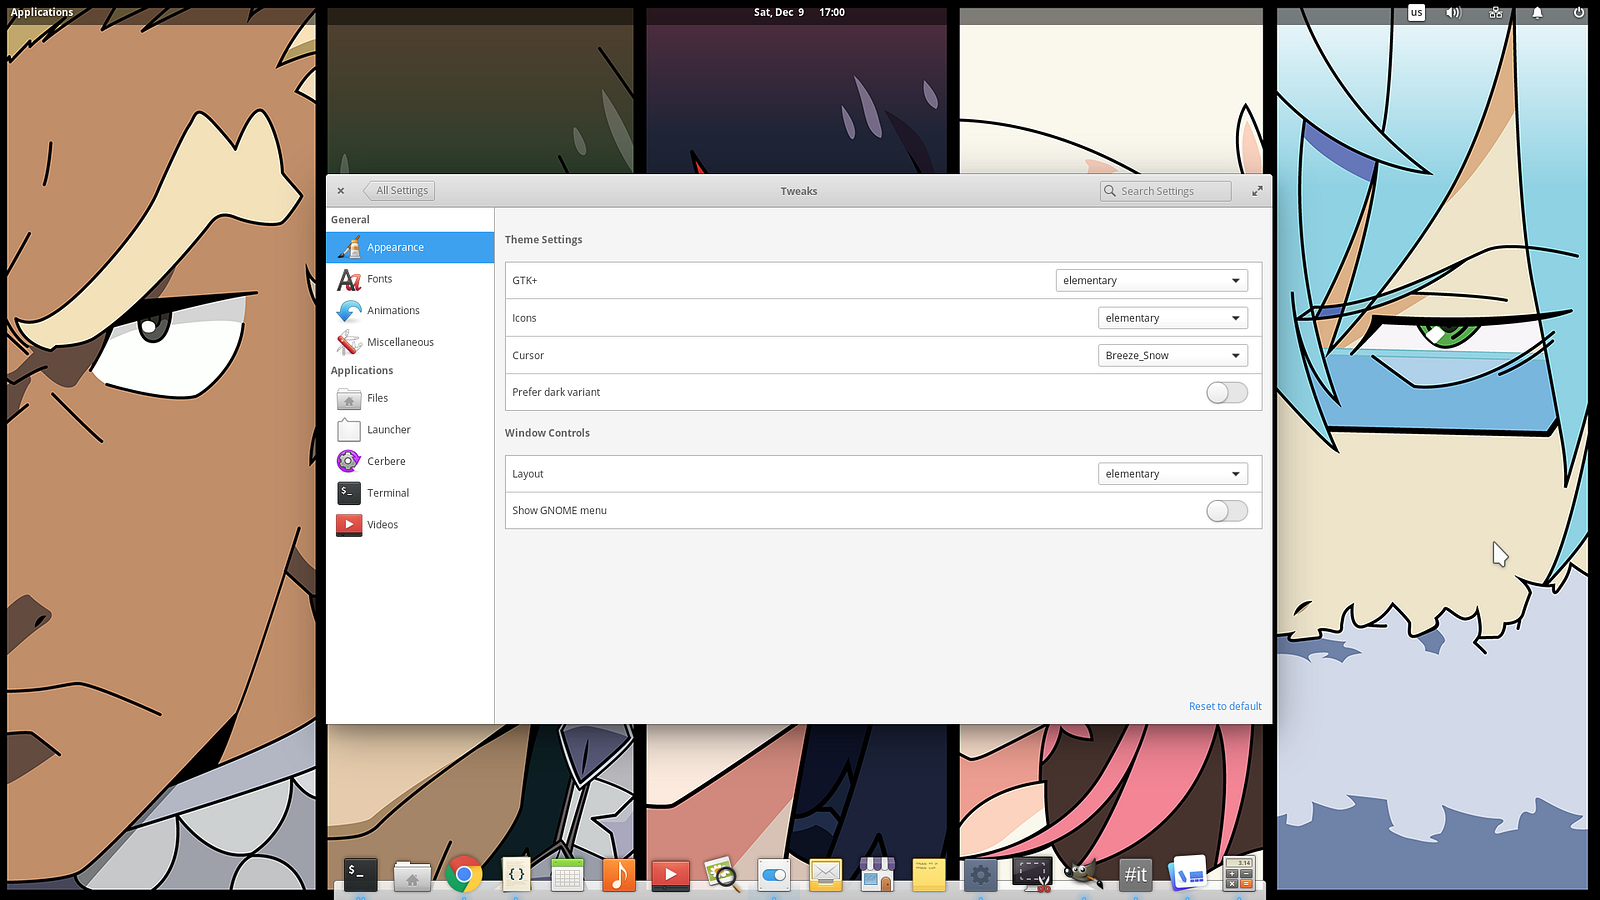
Task: Click the Search Settings input field
Action: (1166, 191)
